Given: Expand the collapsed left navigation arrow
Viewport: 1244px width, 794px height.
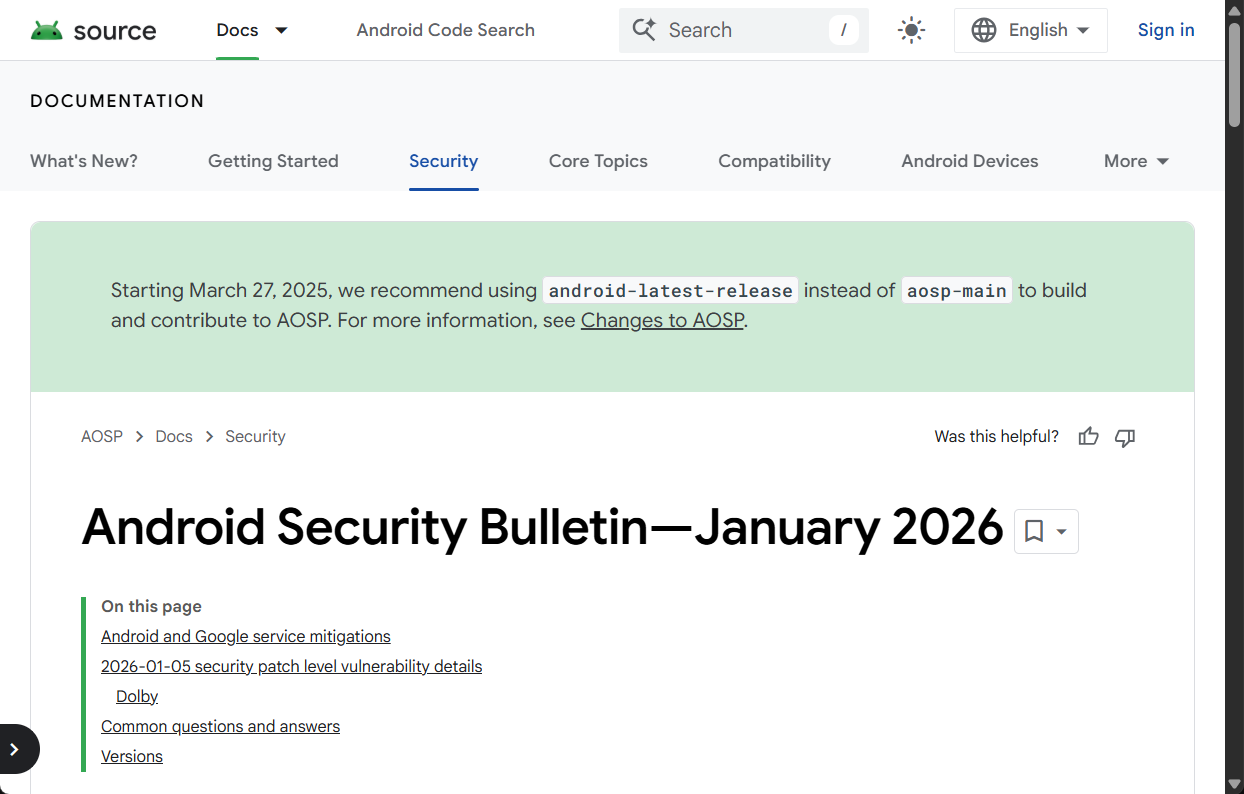Looking at the screenshot, I should [x=16, y=748].
